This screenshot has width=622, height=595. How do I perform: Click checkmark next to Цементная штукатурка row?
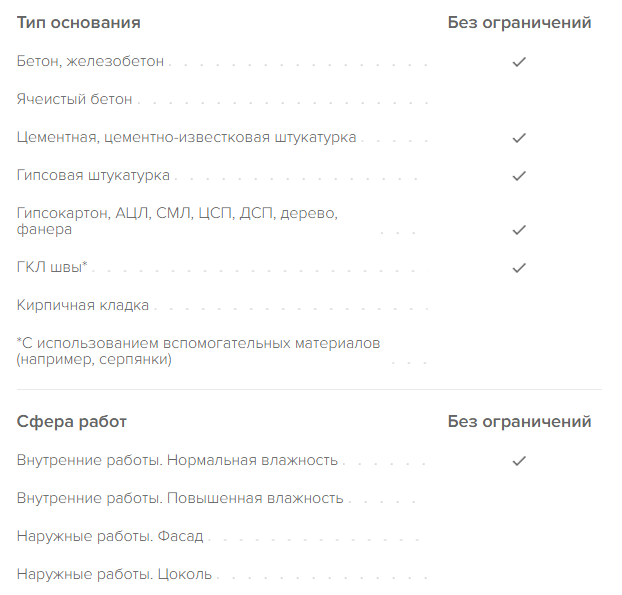519,137
